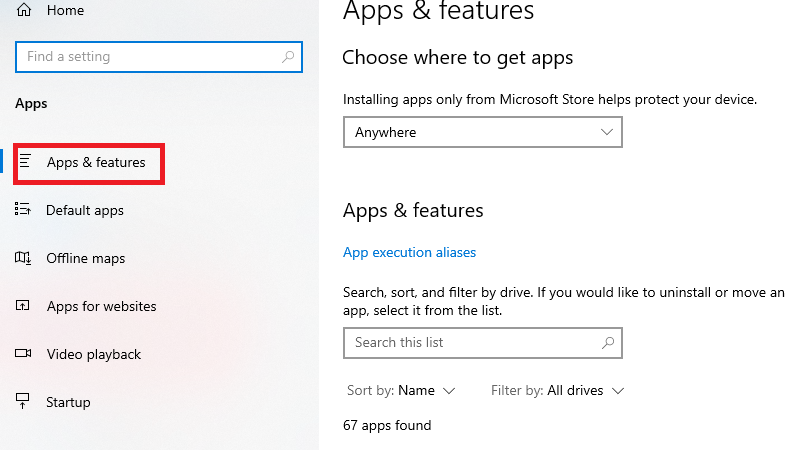This screenshot has height=450, width=800.
Task: Click the Video playback camera icon
Action: point(24,354)
